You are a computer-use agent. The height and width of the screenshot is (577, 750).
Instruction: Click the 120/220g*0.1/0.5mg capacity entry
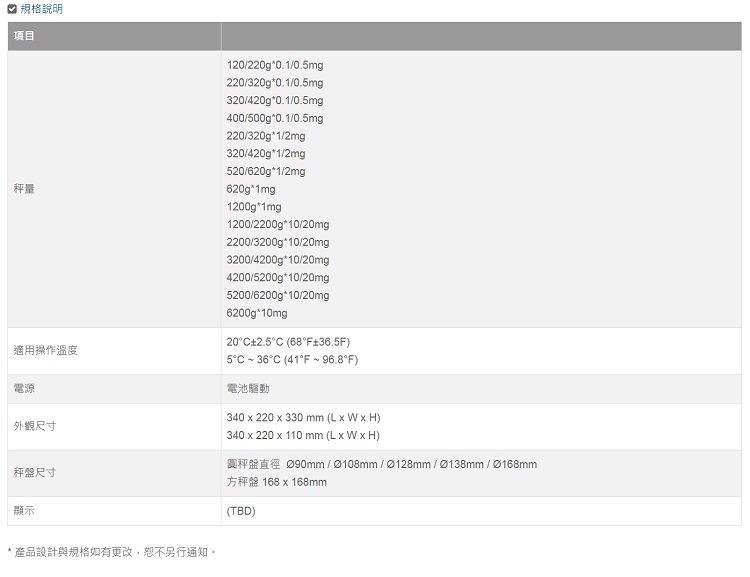coord(275,65)
